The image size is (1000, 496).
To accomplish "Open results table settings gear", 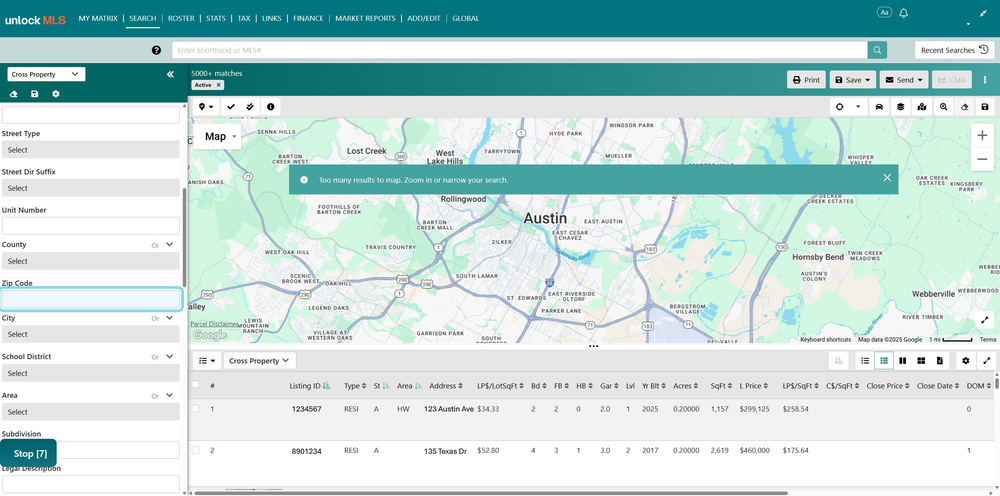I will point(966,361).
